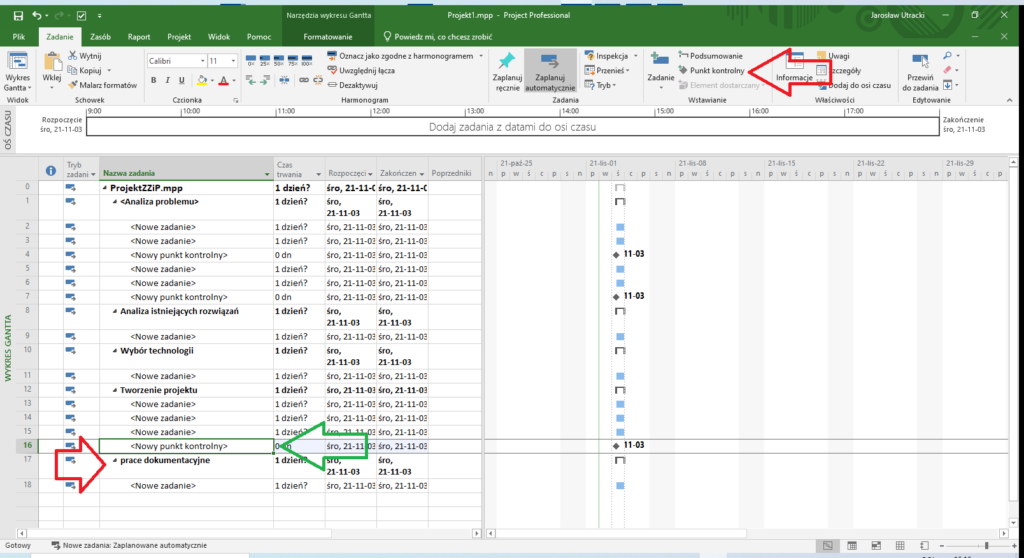This screenshot has height=558, width=1024.
Task: Open the Calibri font name dropdown
Action: 200,61
